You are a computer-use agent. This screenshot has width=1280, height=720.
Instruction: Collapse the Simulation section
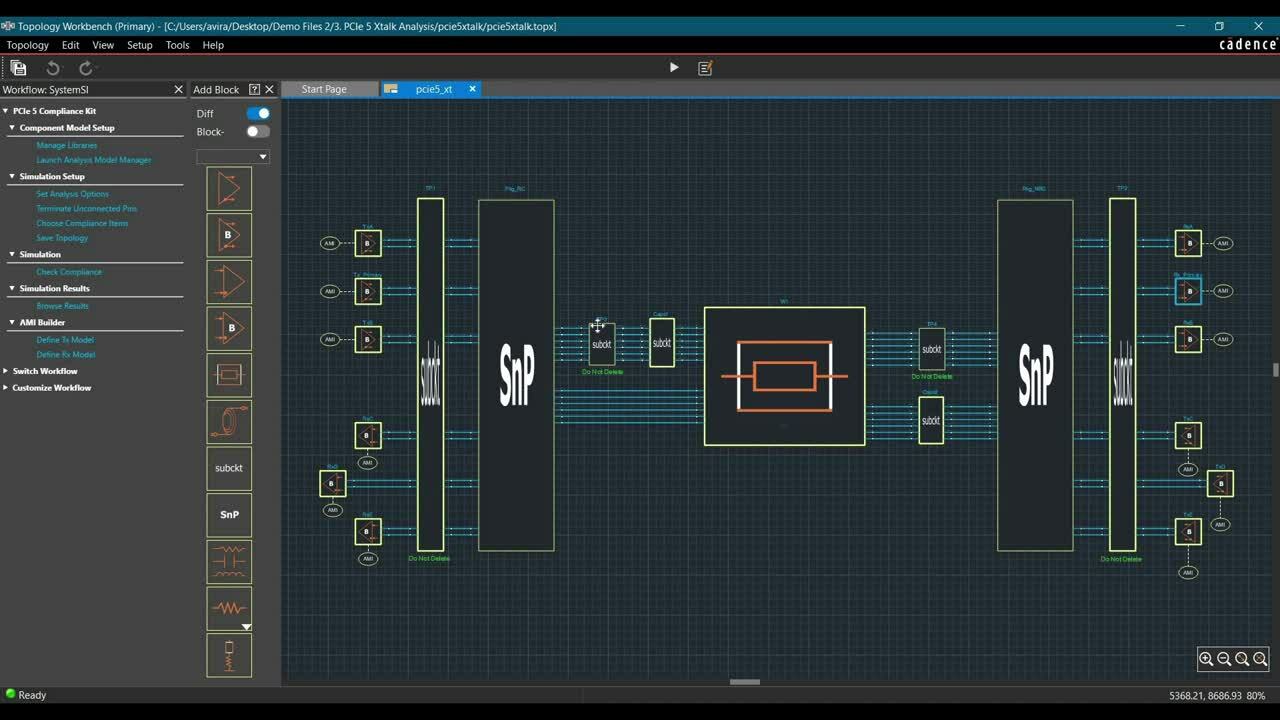tap(12, 254)
